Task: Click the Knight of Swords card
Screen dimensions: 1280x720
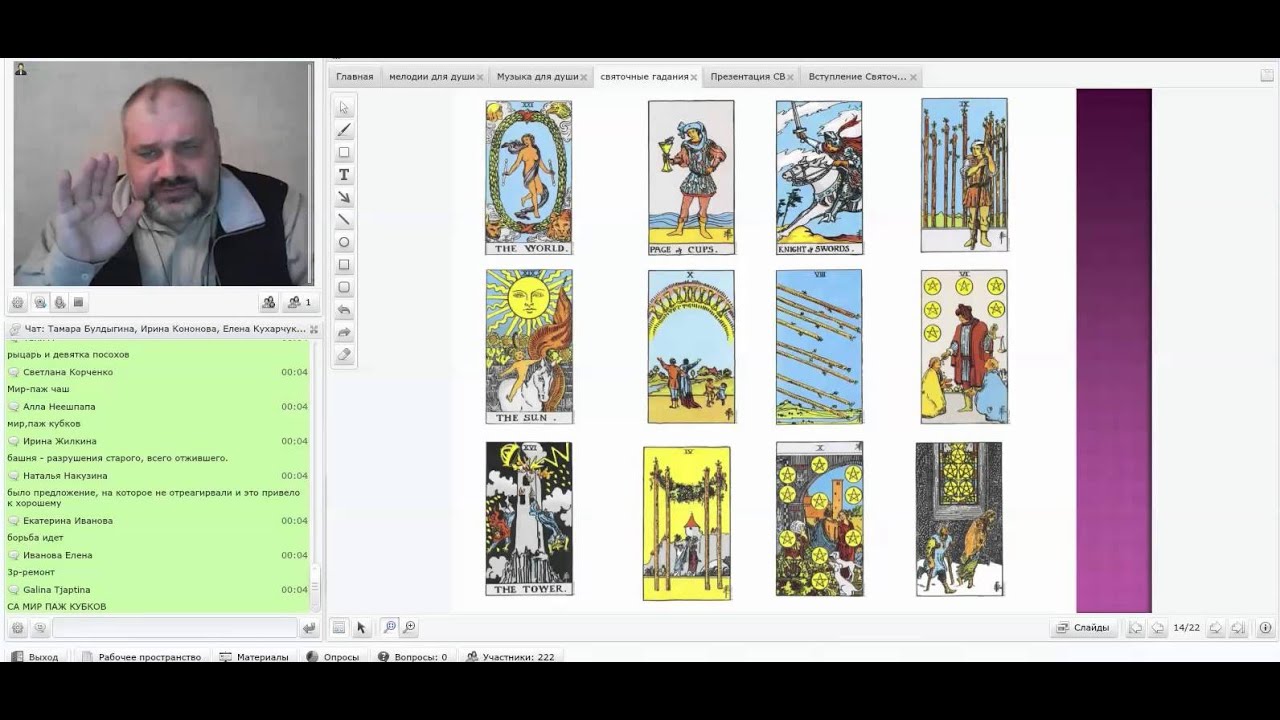Action: click(x=819, y=178)
